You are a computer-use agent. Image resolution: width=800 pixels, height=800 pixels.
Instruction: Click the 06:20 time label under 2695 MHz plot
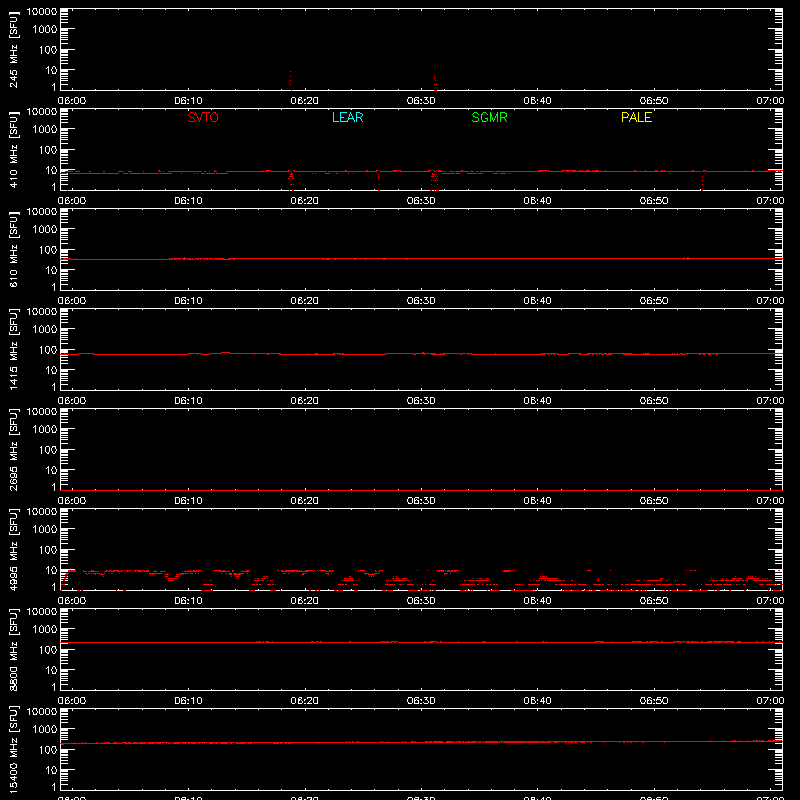(x=305, y=501)
